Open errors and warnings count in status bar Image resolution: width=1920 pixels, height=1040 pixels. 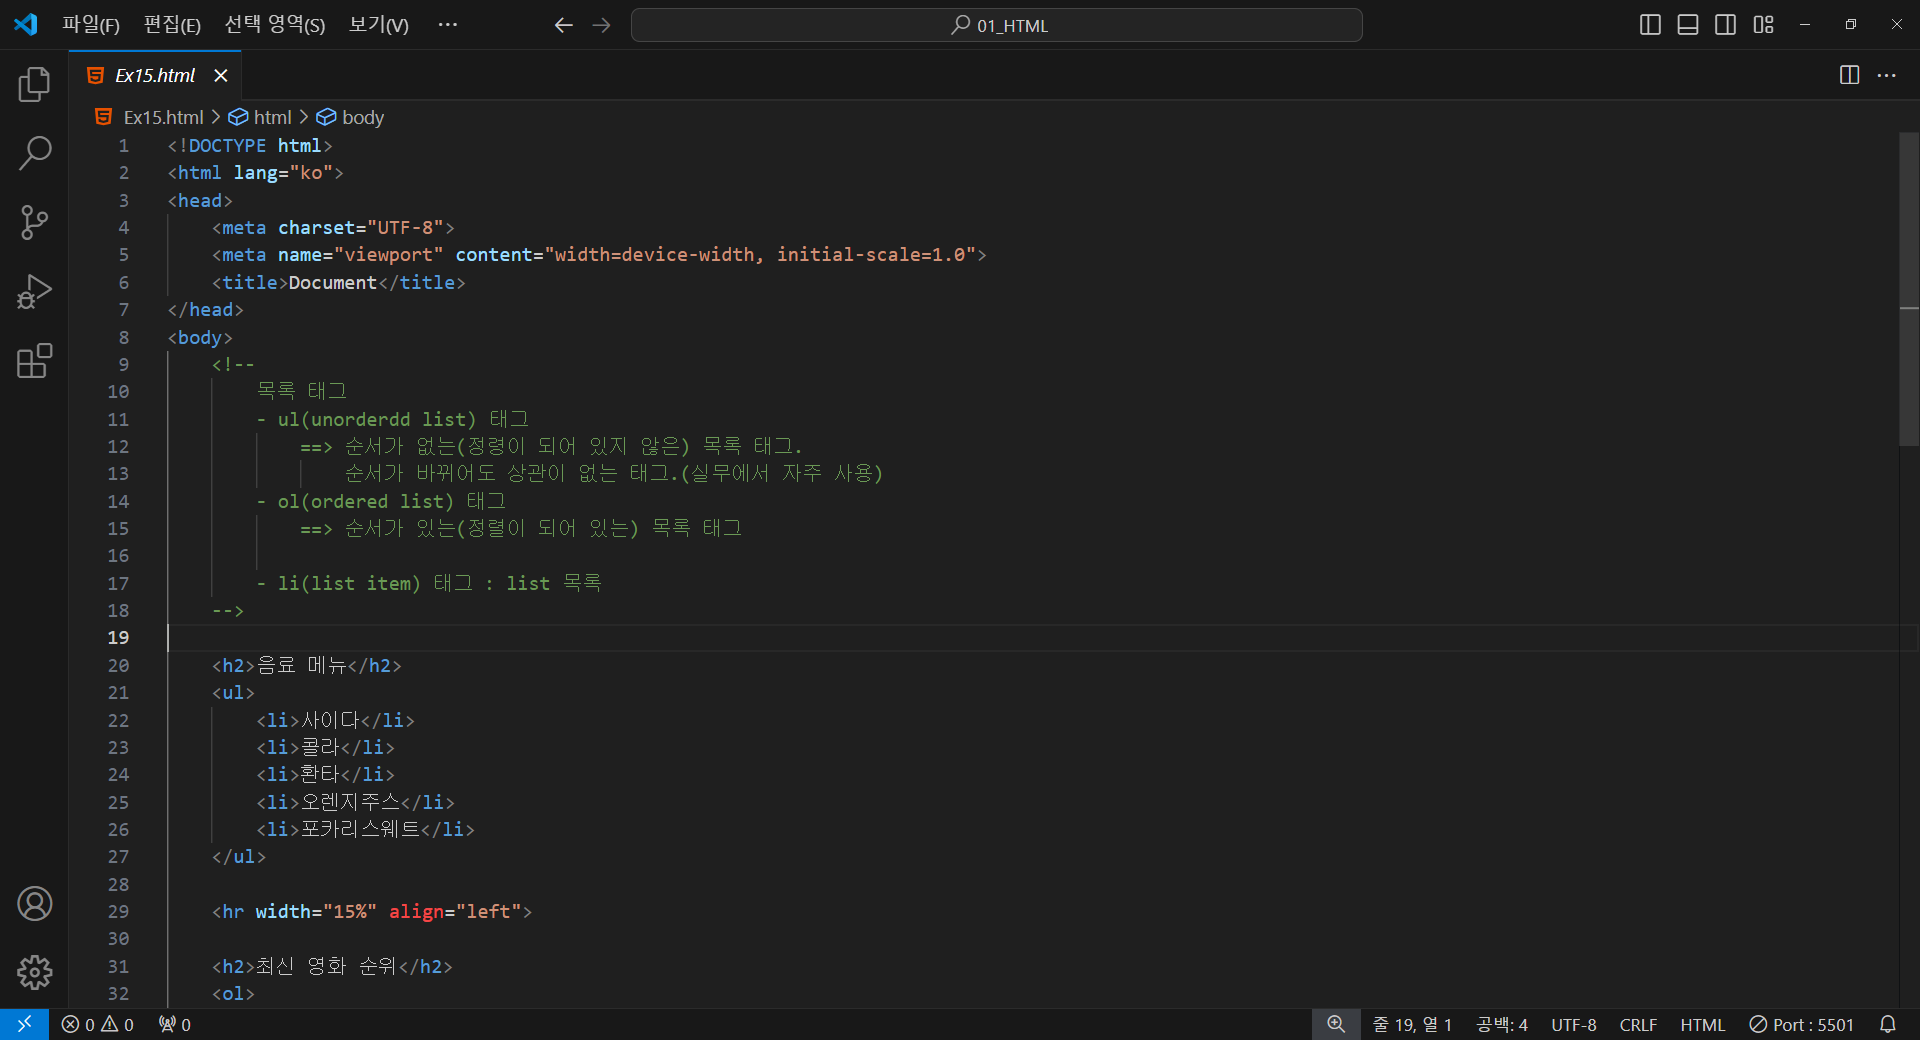click(x=98, y=1025)
